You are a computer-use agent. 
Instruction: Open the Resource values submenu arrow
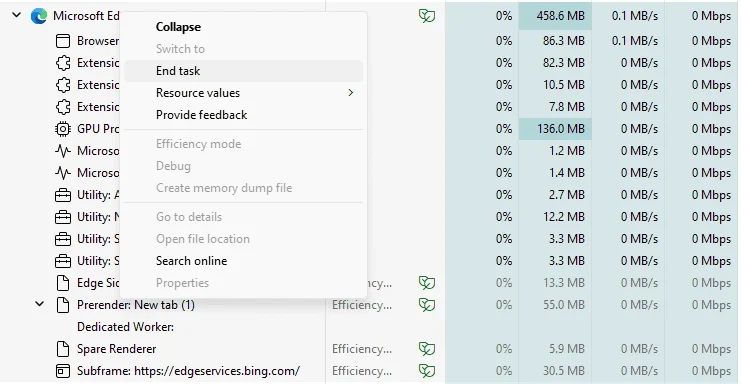pyautogui.click(x=351, y=93)
